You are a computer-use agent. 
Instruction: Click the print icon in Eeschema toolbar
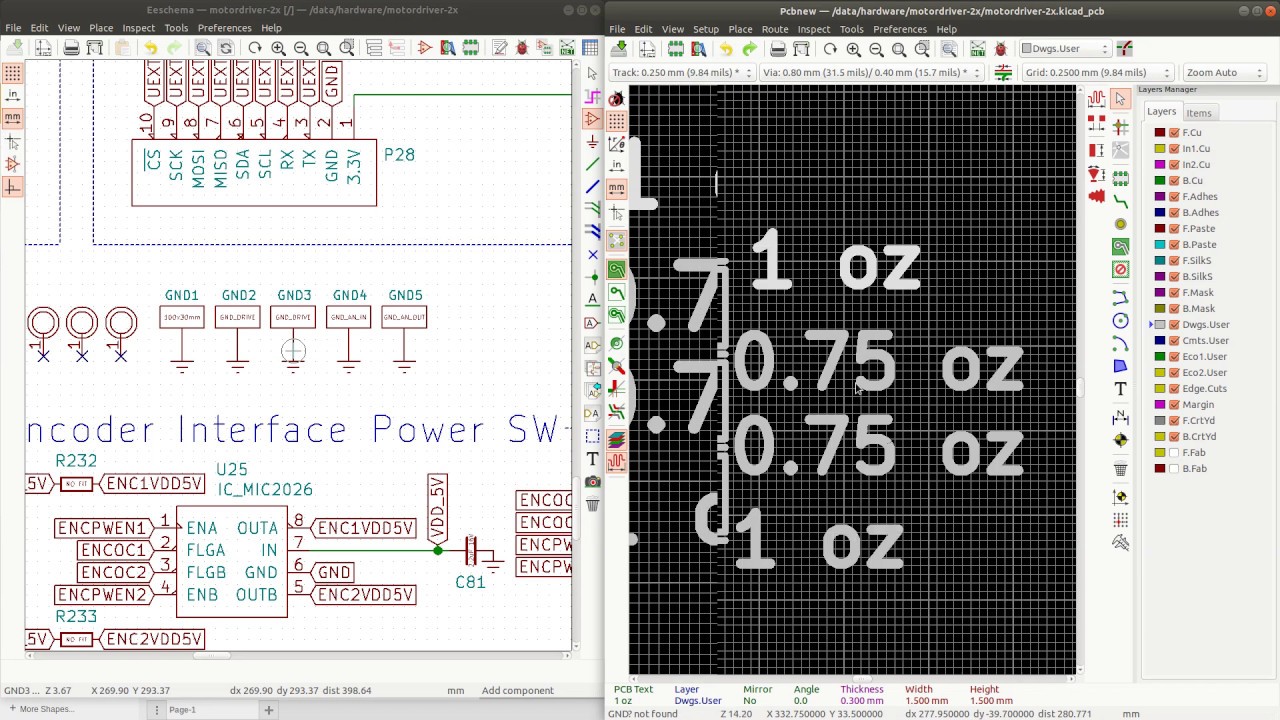72,47
